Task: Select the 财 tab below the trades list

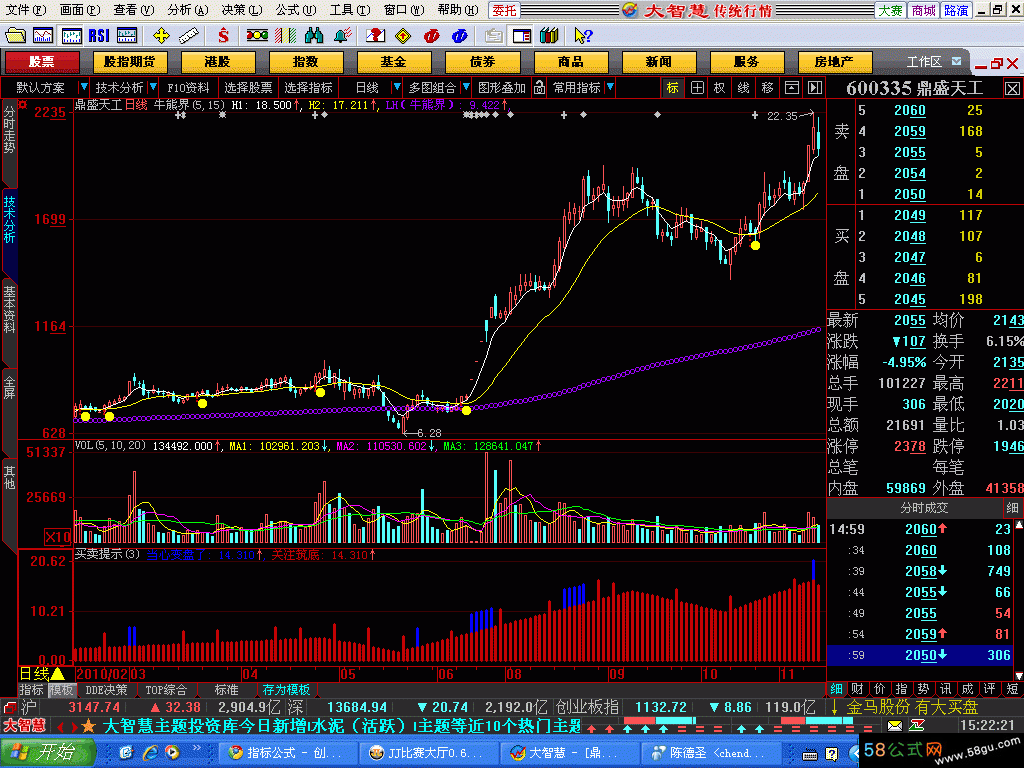Action: [x=857, y=689]
